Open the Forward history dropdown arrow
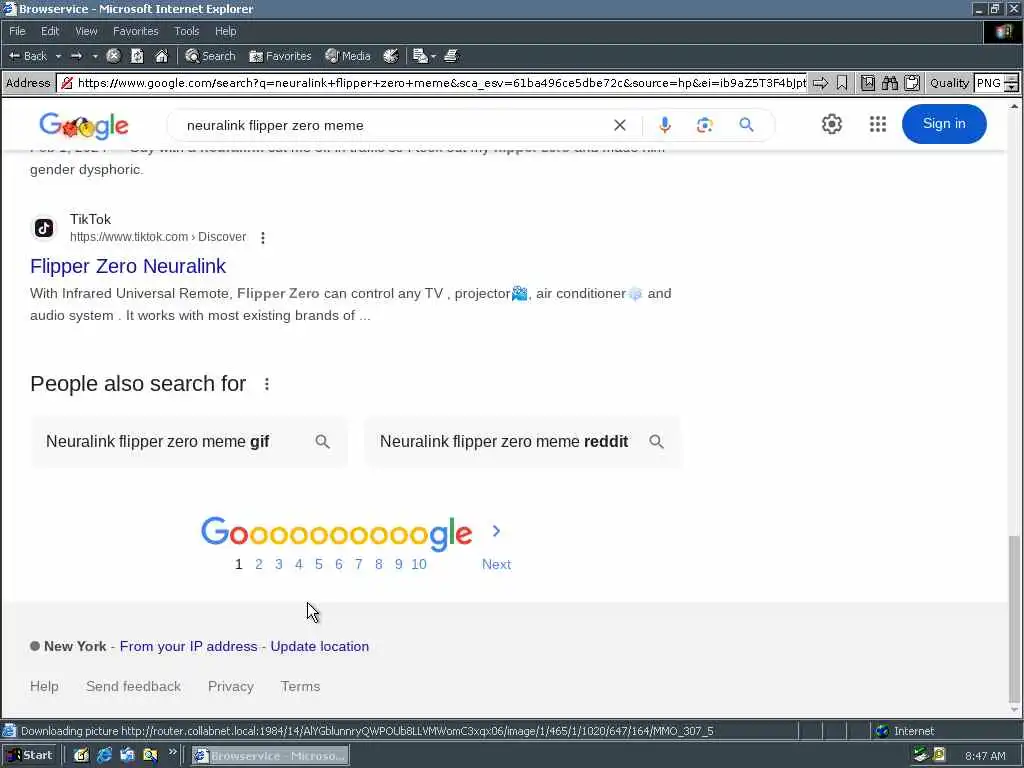1024x768 pixels. click(95, 56)
